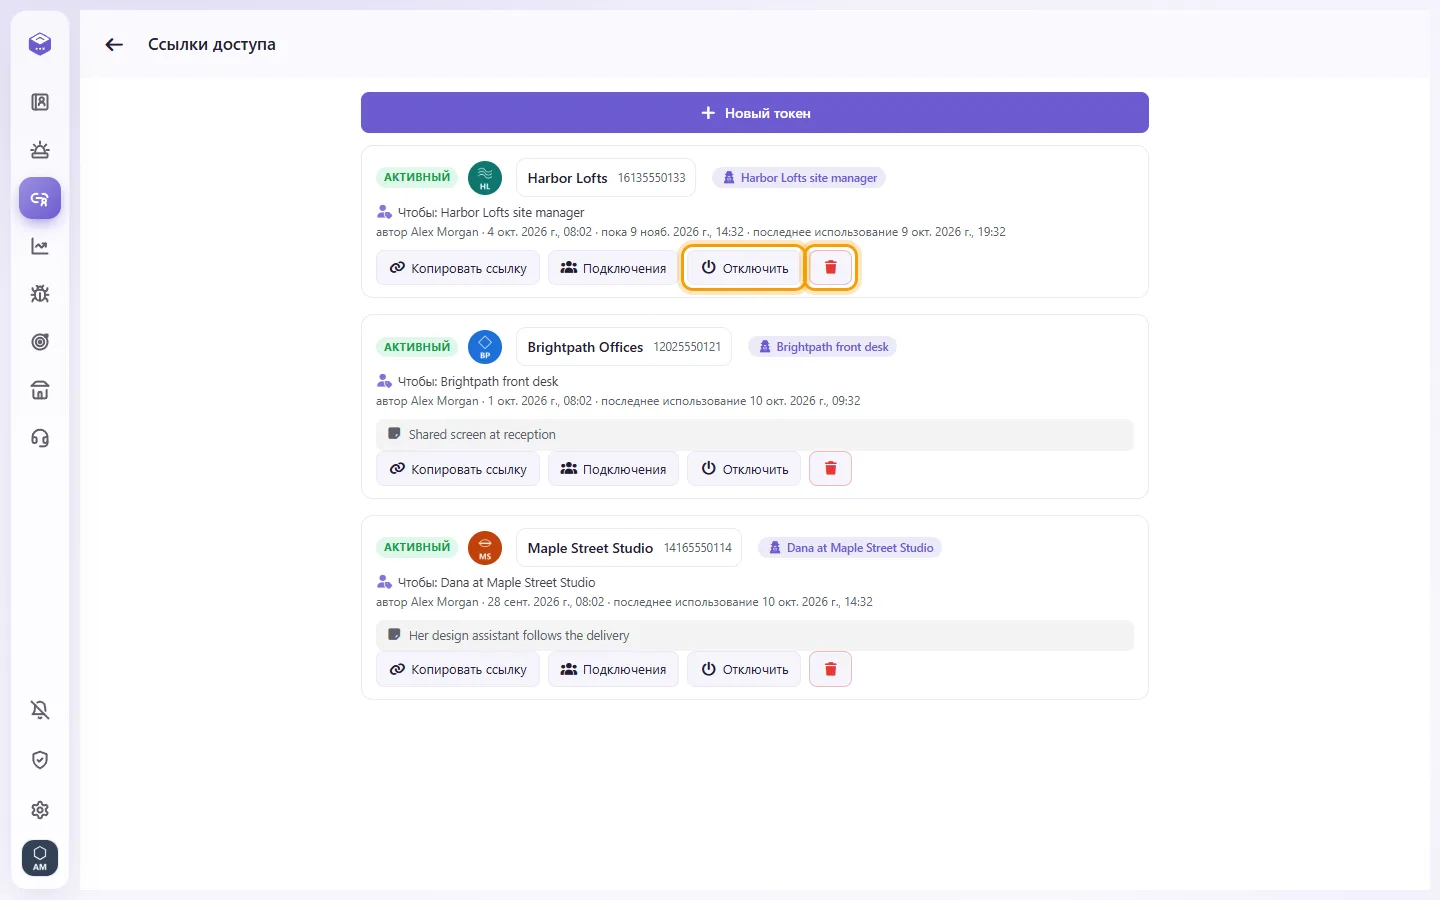Click the muted bell notifications icon

coord(40,710)
